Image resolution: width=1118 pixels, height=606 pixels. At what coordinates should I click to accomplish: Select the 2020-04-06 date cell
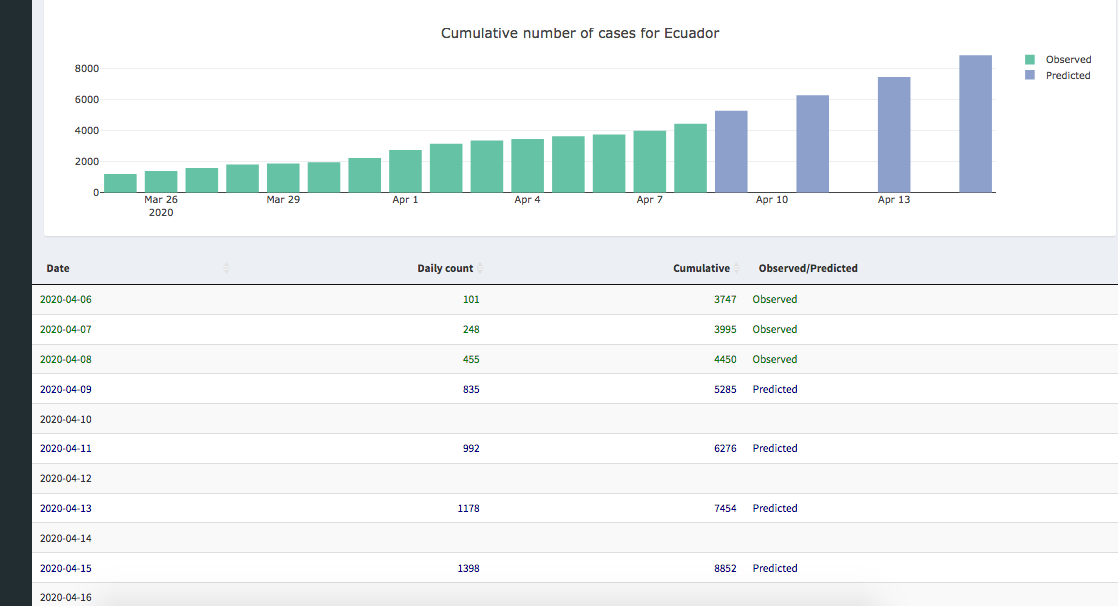65,299
